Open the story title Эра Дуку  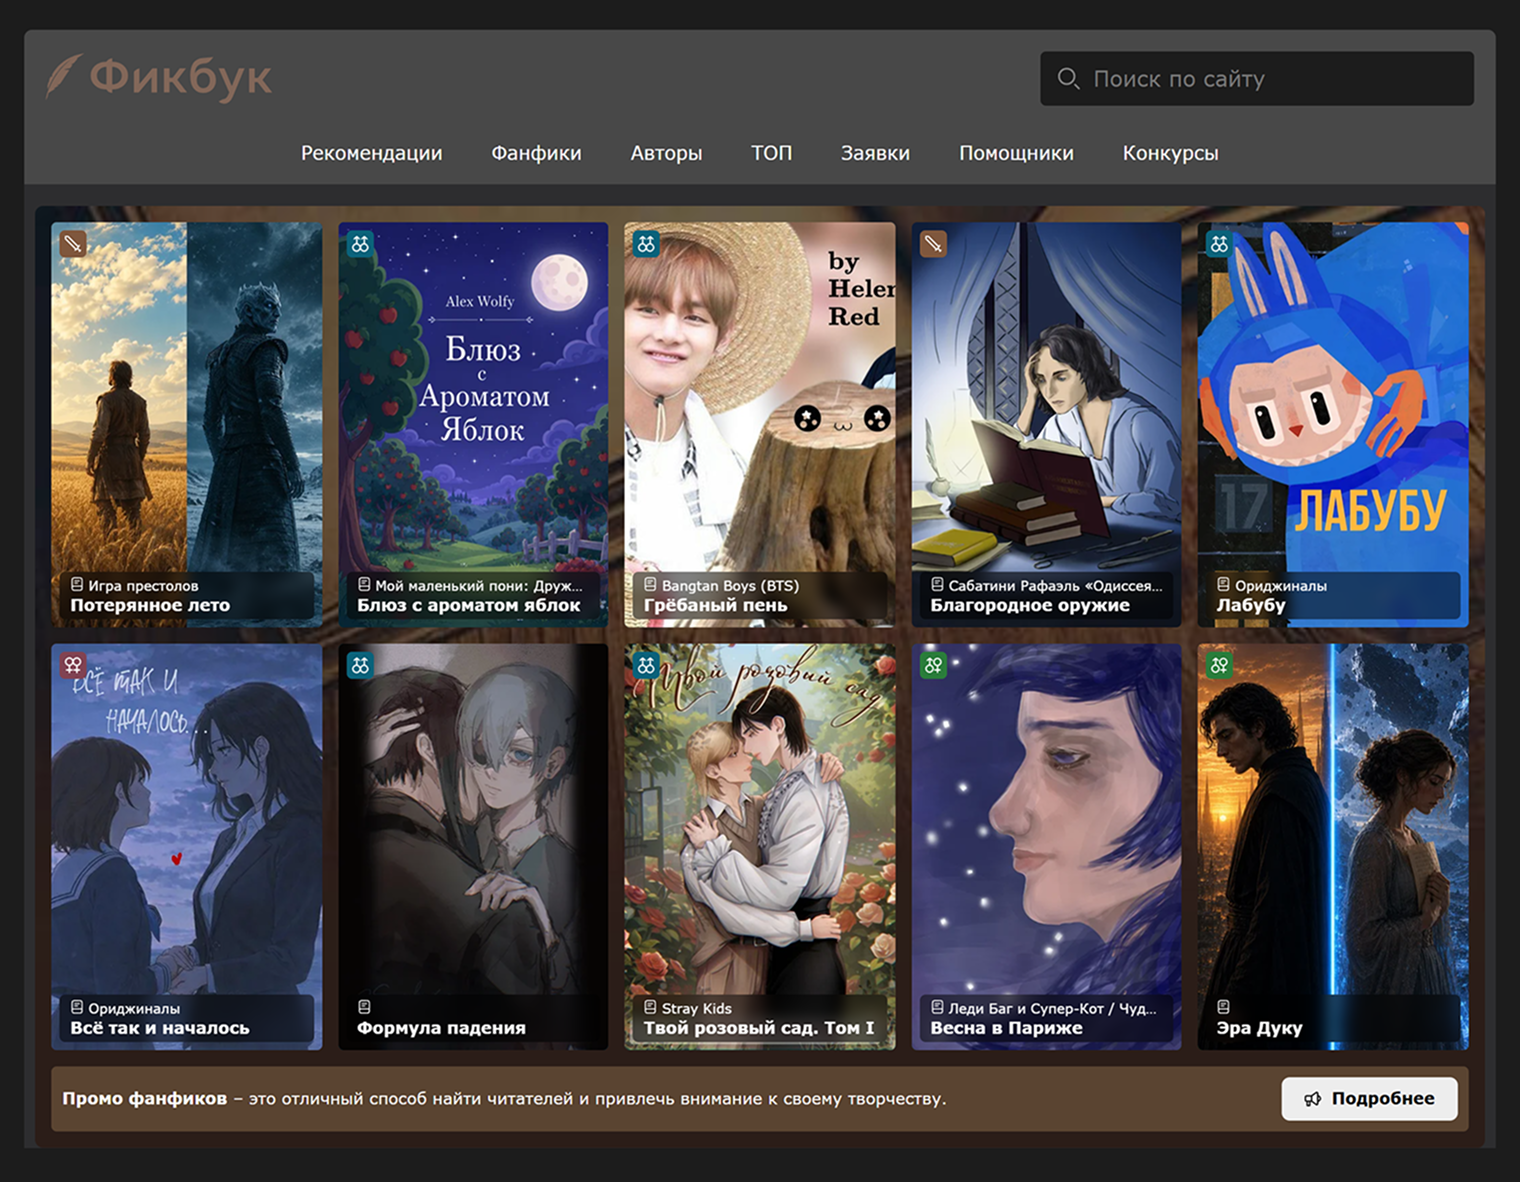coord(1259,1028)
